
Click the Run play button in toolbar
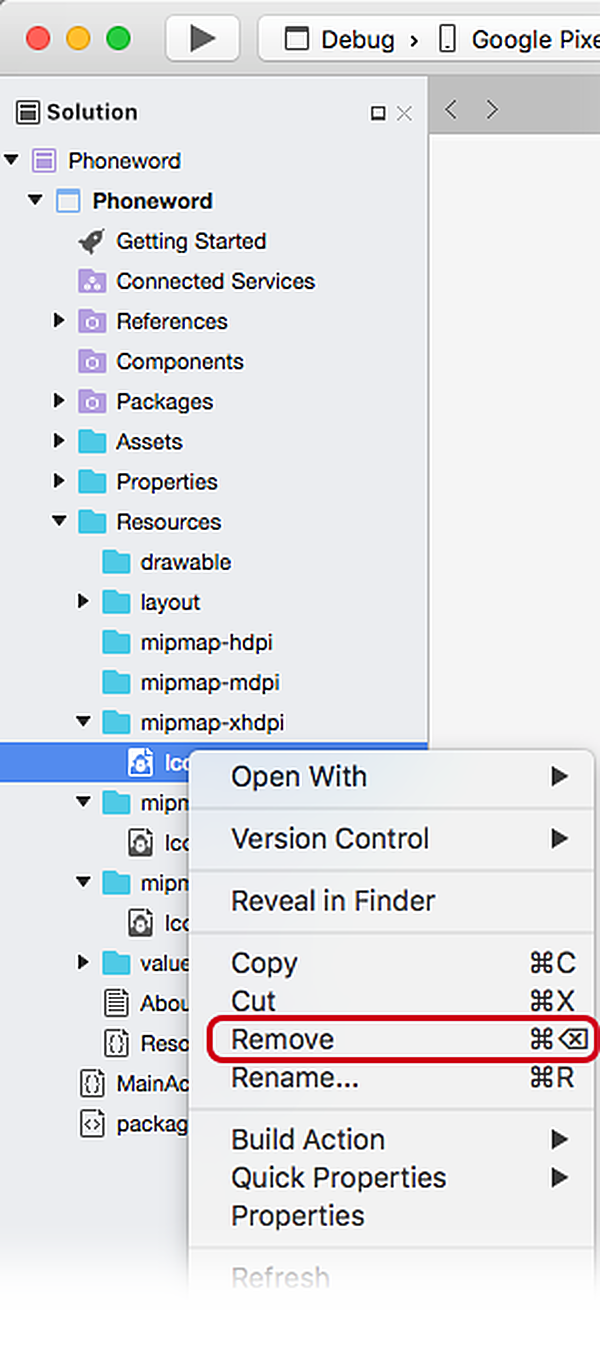(203, 39)
